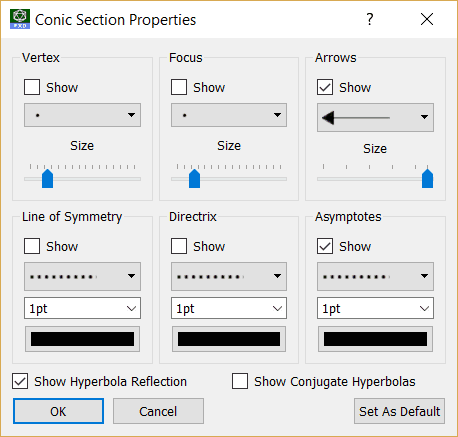Image resolution: width=458 pixels, height=437 pixels.
Task: Toggle Show Hyperbola Reflection checkbox
Action: 20,381
